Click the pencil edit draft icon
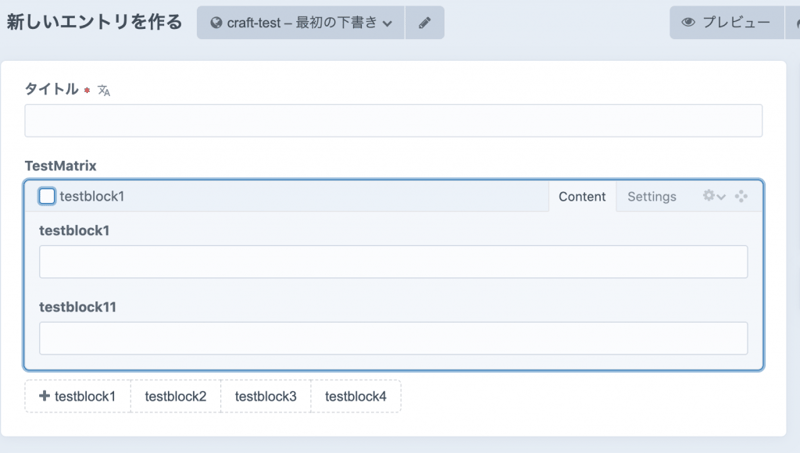Screen dimensions: 800x453 424,23
